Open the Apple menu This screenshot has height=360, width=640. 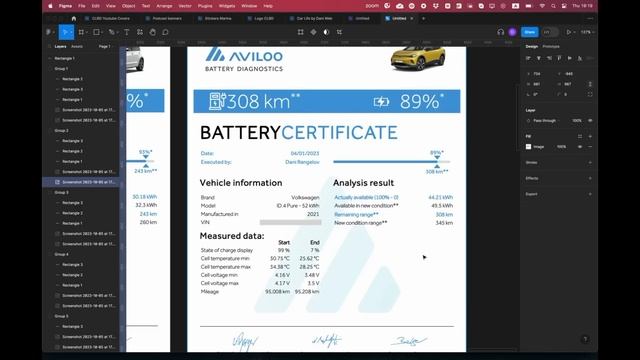tap(50, 6)
